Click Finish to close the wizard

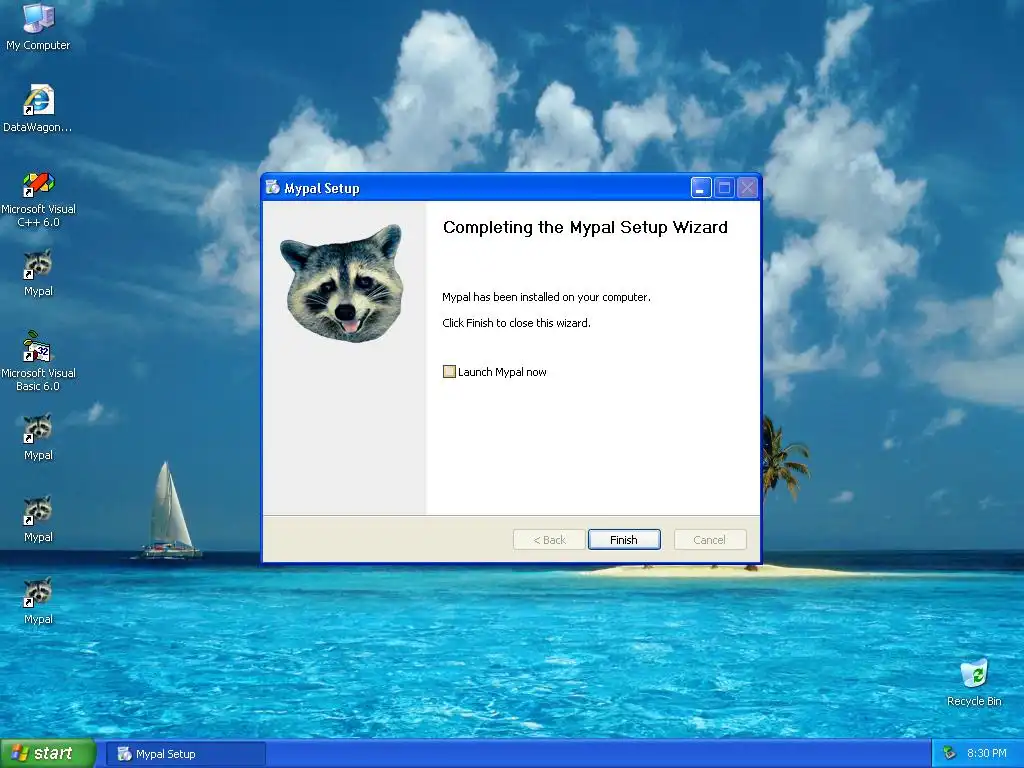pos(624,539)
